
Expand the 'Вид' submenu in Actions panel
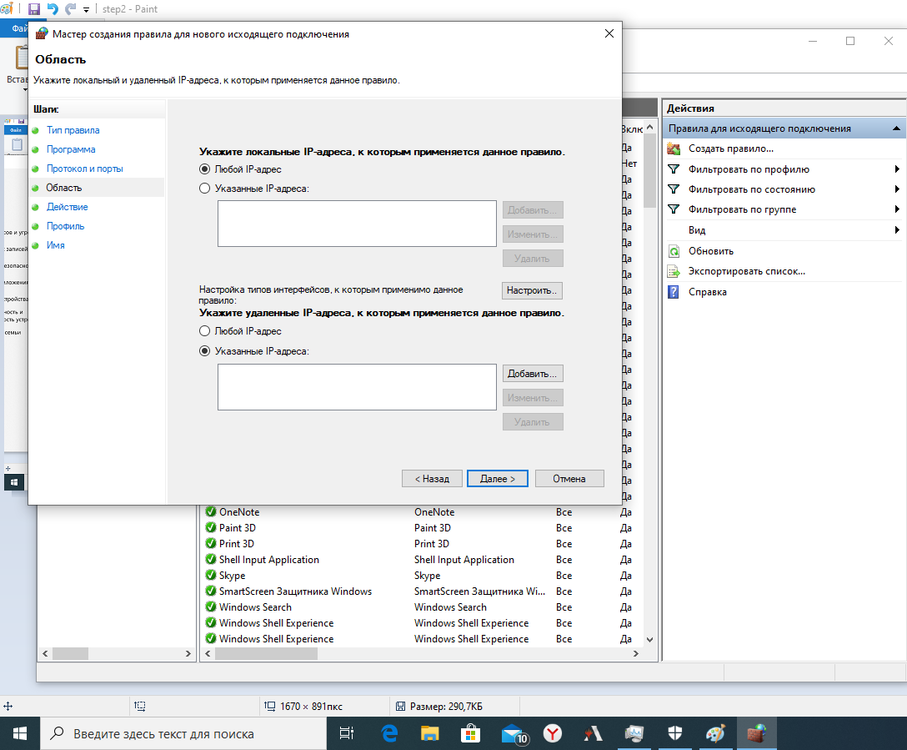(897, 230)
